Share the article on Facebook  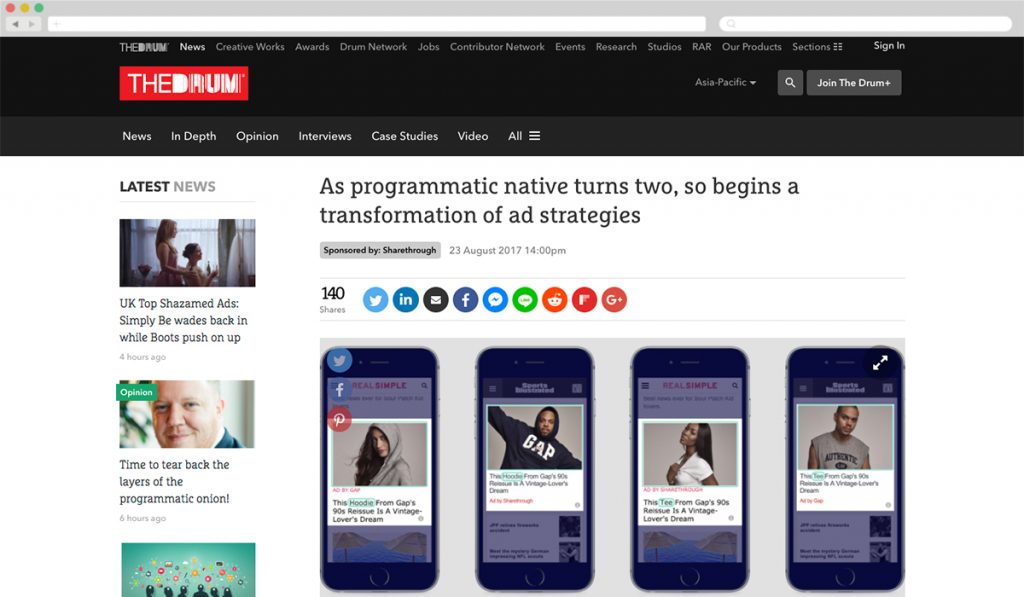[x=465, y=299]
